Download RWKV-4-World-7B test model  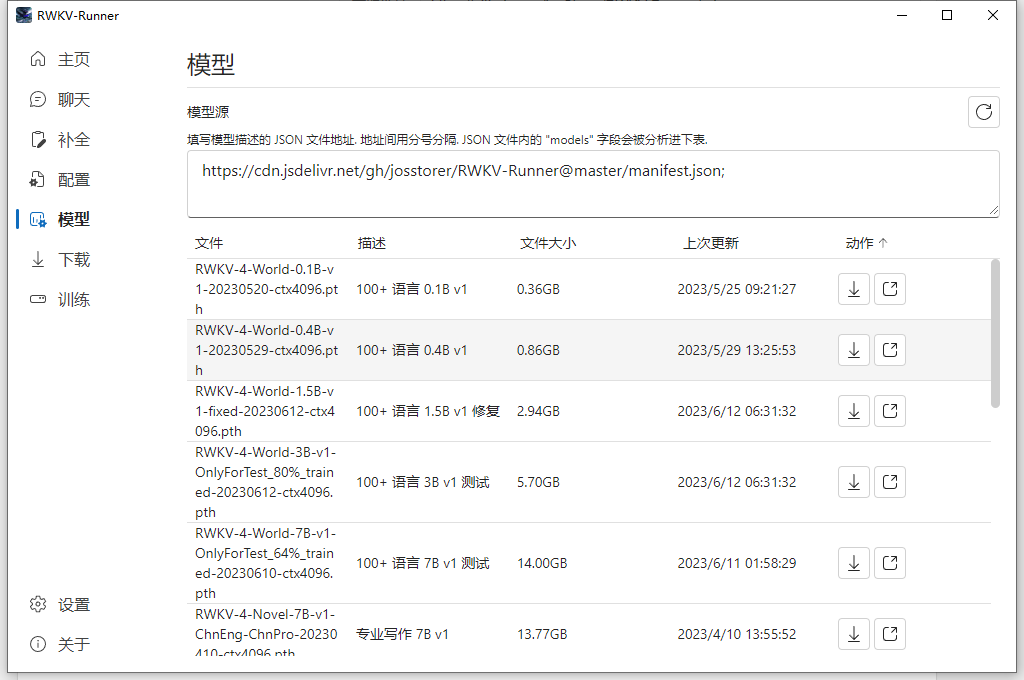[x=854, y=563]
